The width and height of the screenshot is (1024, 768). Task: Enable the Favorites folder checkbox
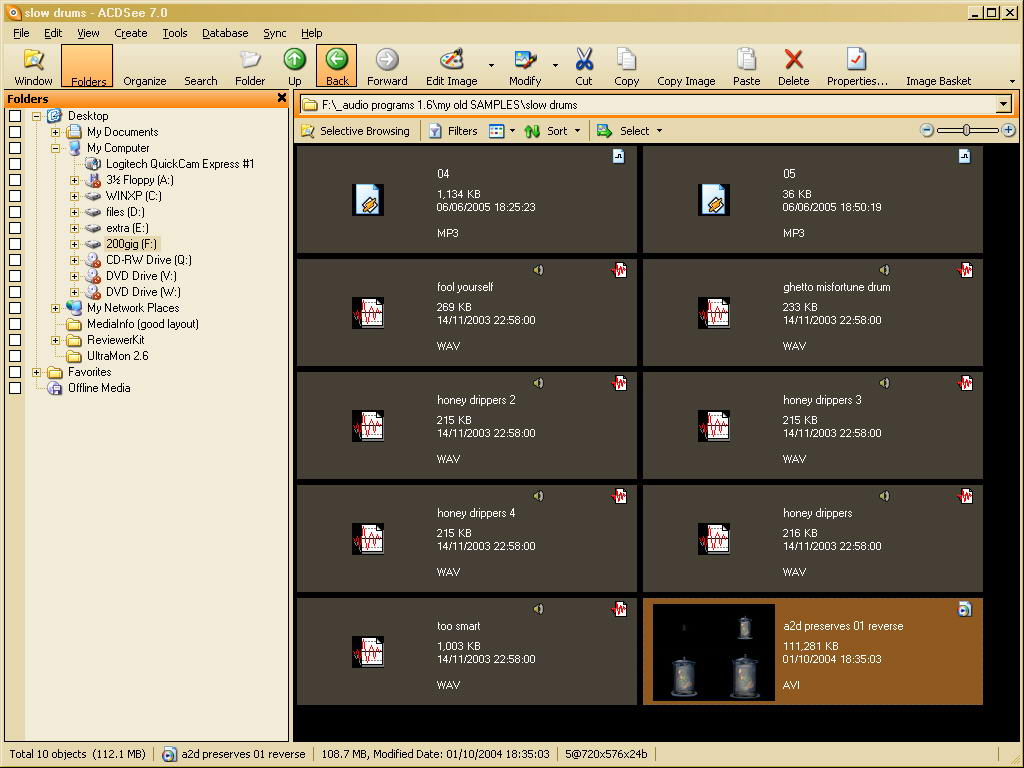pyautogui.click(x=15, y=372)
